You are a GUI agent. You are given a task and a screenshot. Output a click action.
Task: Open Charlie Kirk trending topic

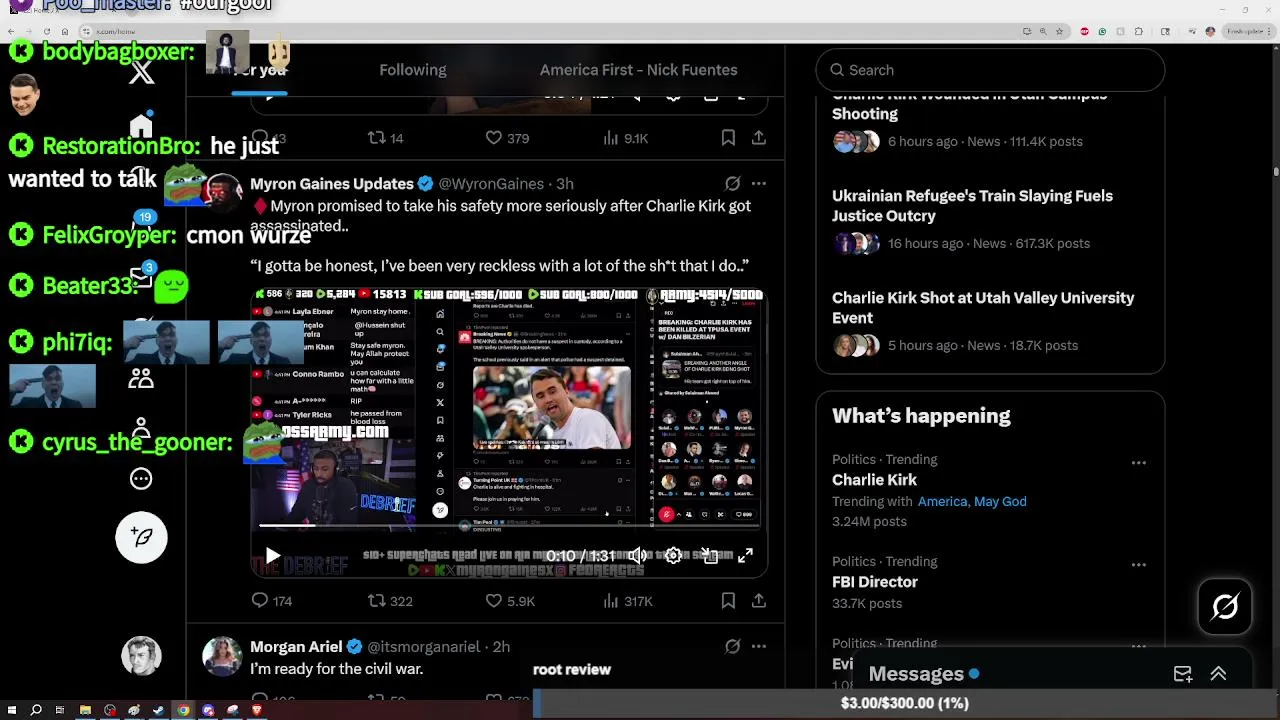(874, 480)
